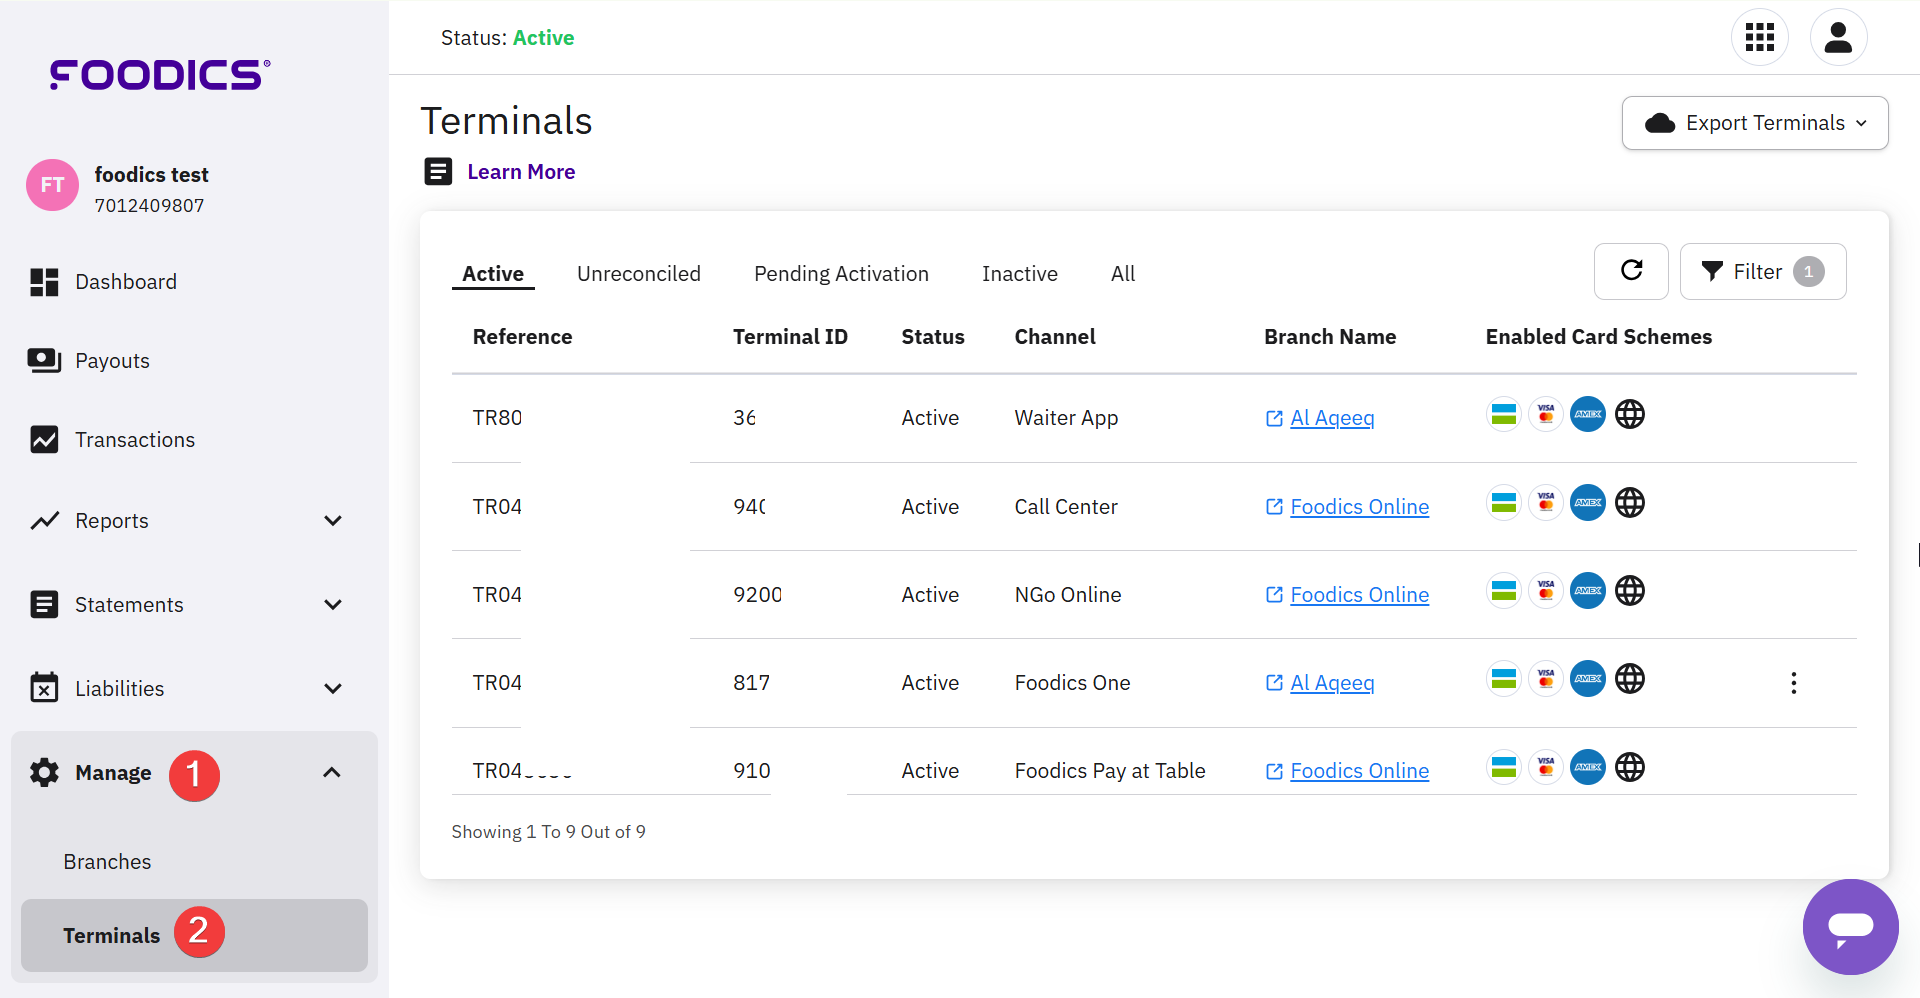Open the Filter button

[1763, 271]
